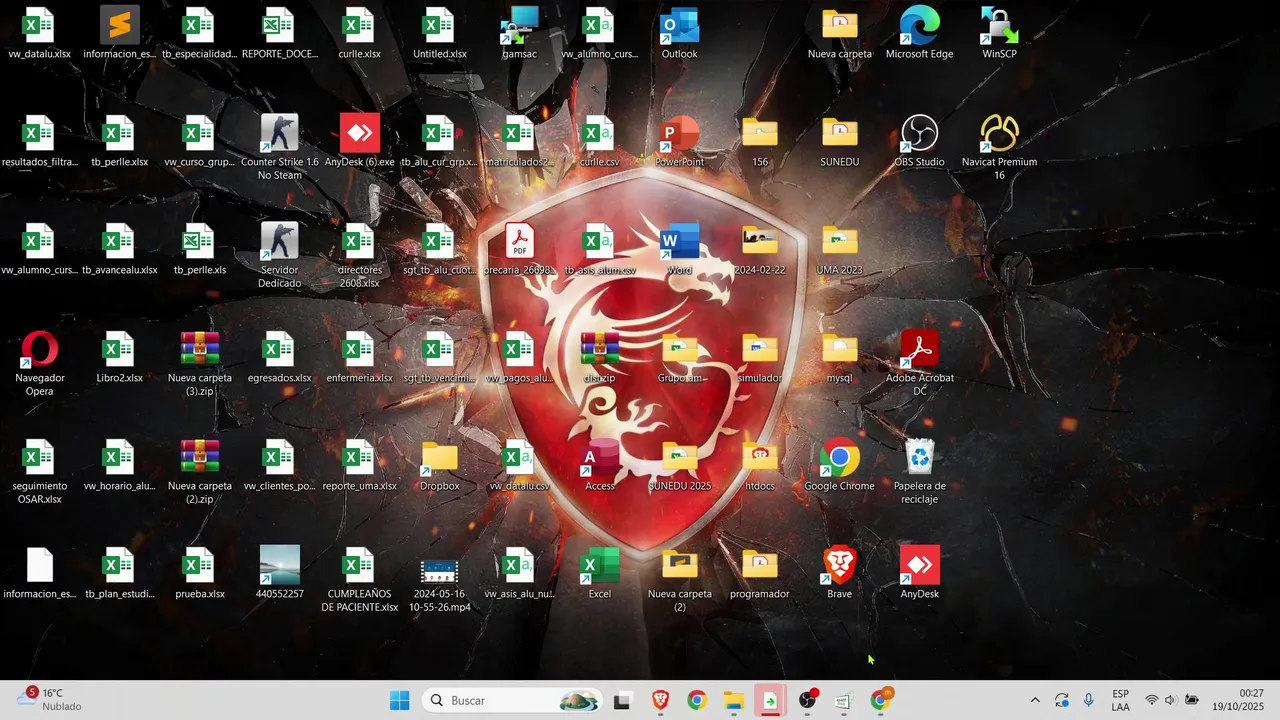
Task: Select Untitled.xlsx file
Action: tap(439, 33)
